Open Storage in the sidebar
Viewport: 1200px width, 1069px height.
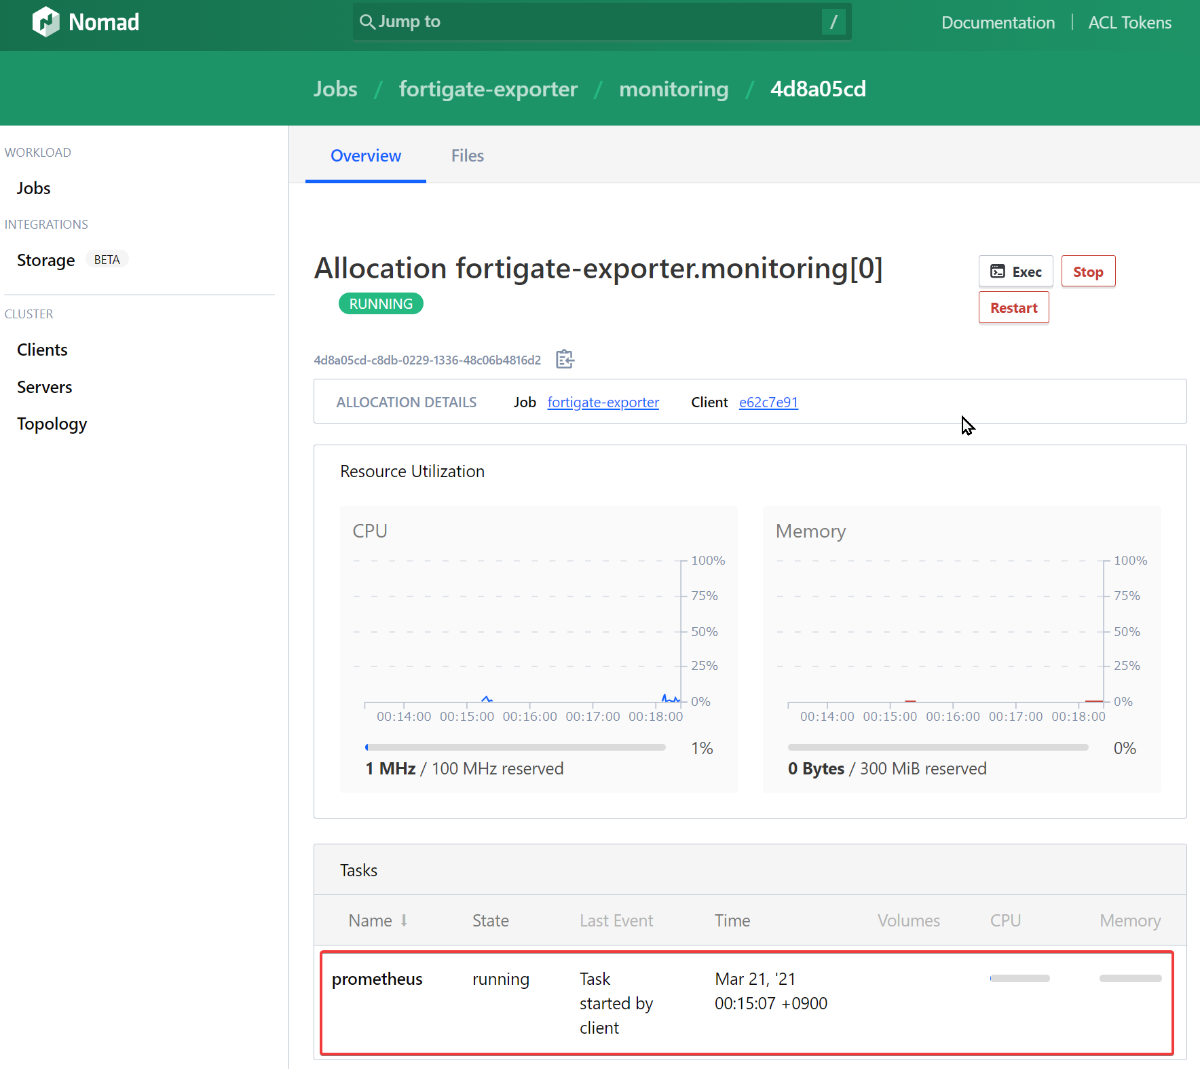point(46,260)
